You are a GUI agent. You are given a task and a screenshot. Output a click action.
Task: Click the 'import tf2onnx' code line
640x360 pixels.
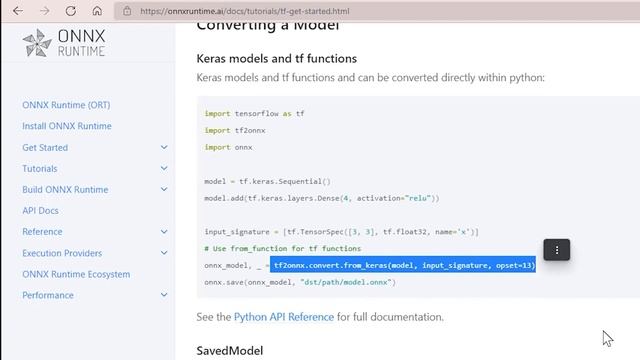[x=235, y=131]
